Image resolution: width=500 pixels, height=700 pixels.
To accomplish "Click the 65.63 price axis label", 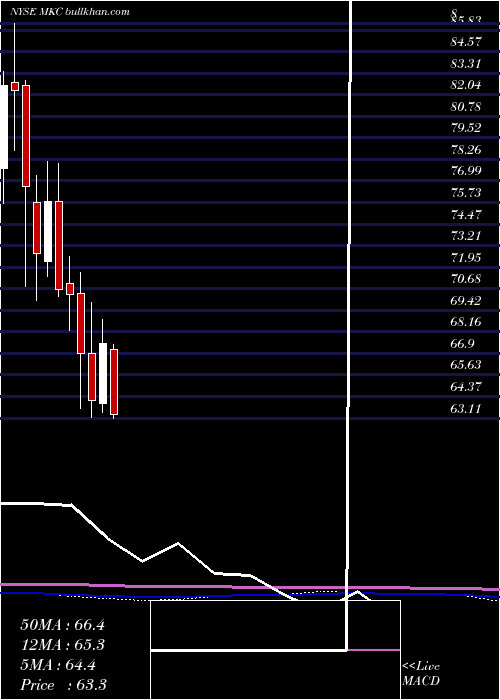I will pyautogui.click(x=466, y=365).
